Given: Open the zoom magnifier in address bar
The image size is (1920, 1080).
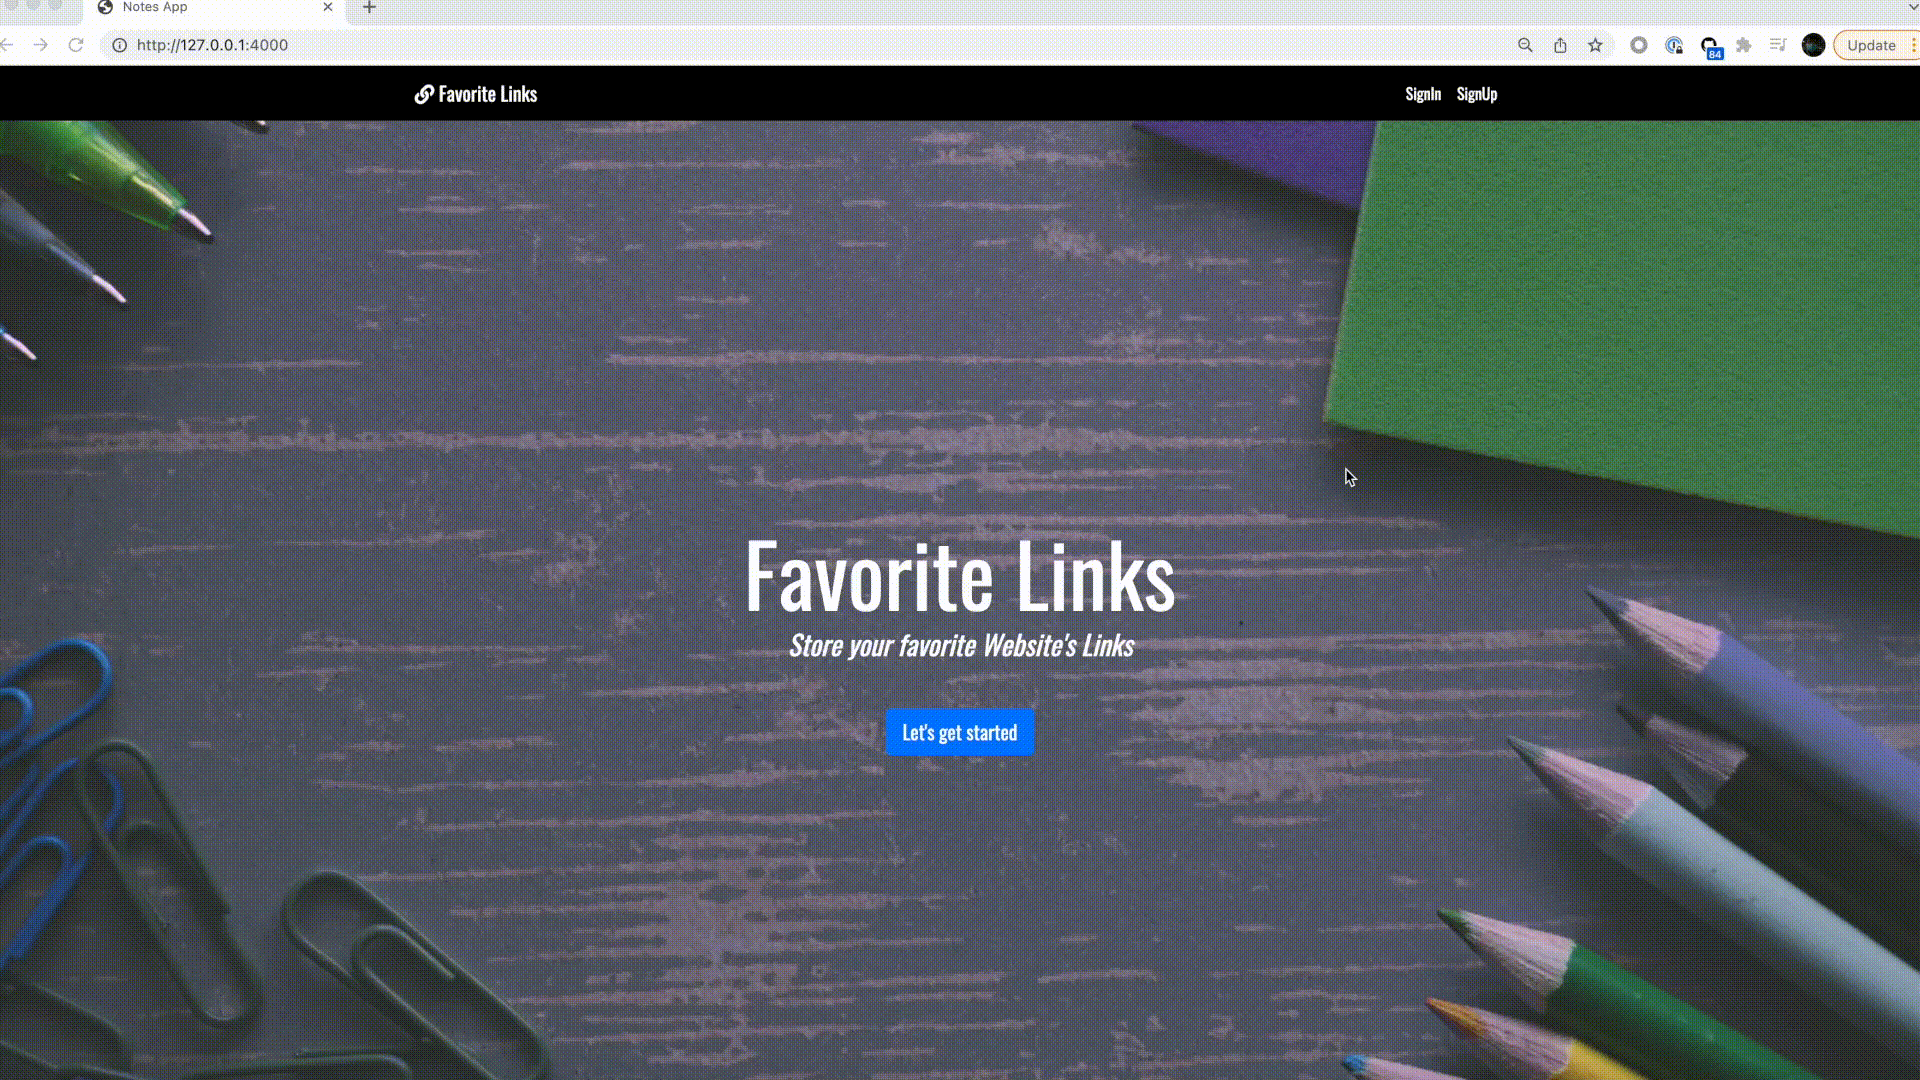Looking at the screenshot, I should (x=1525, y=45).
